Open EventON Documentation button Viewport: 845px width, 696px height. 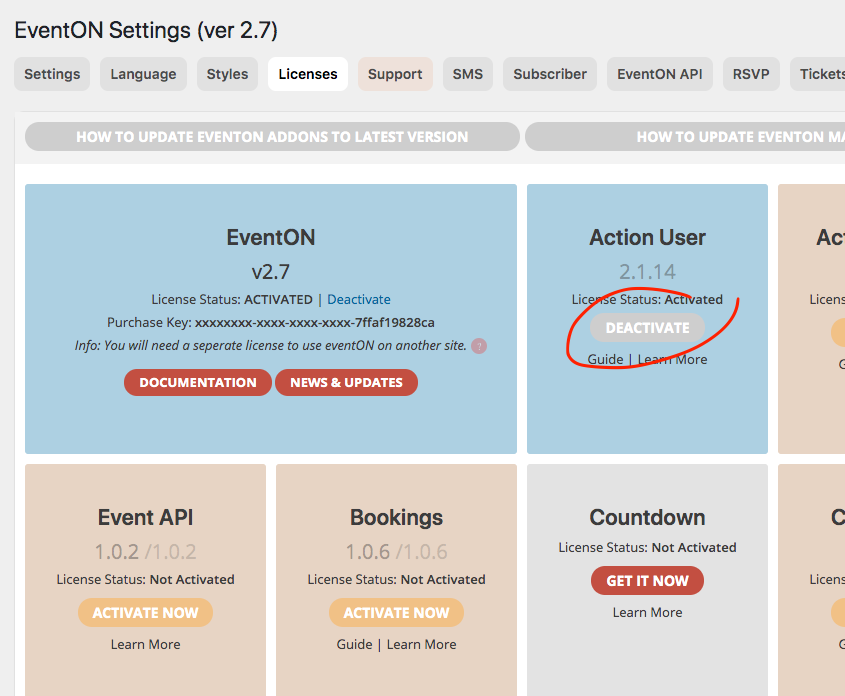point(198,382)
